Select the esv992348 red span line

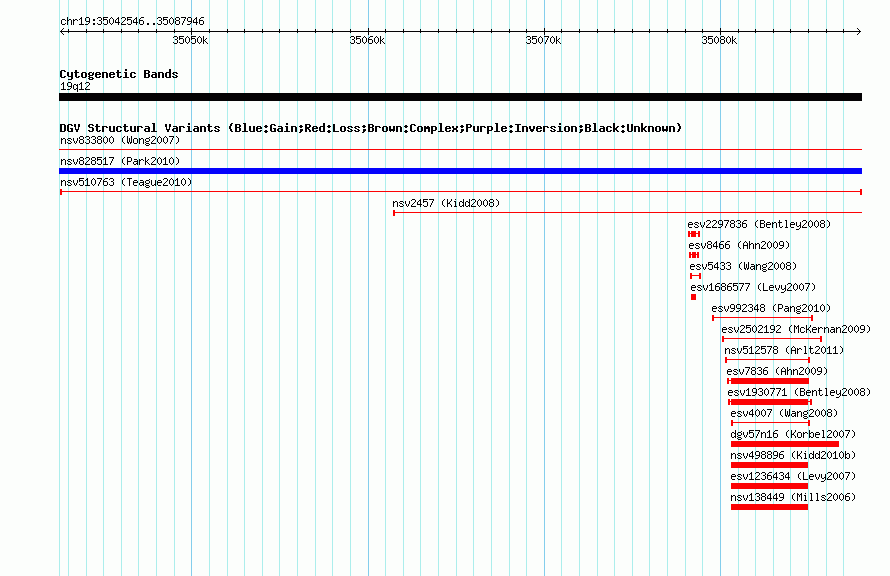point(762,318)
